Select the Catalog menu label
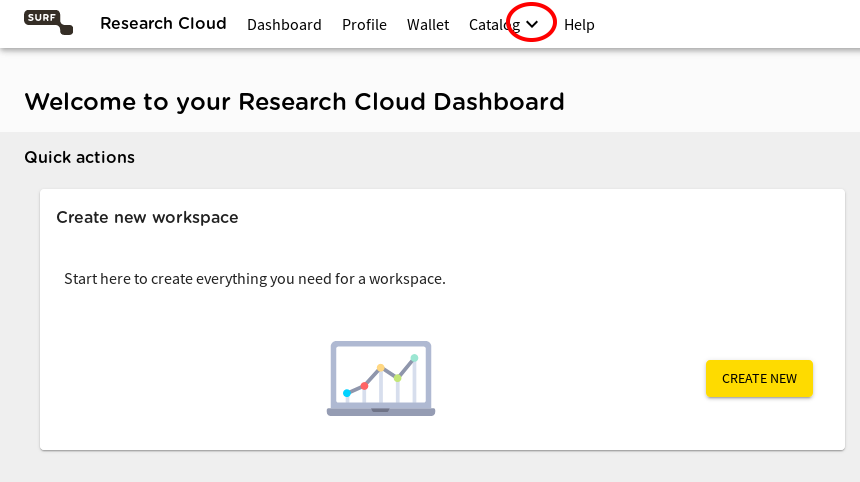 click(x=494, y=25)
